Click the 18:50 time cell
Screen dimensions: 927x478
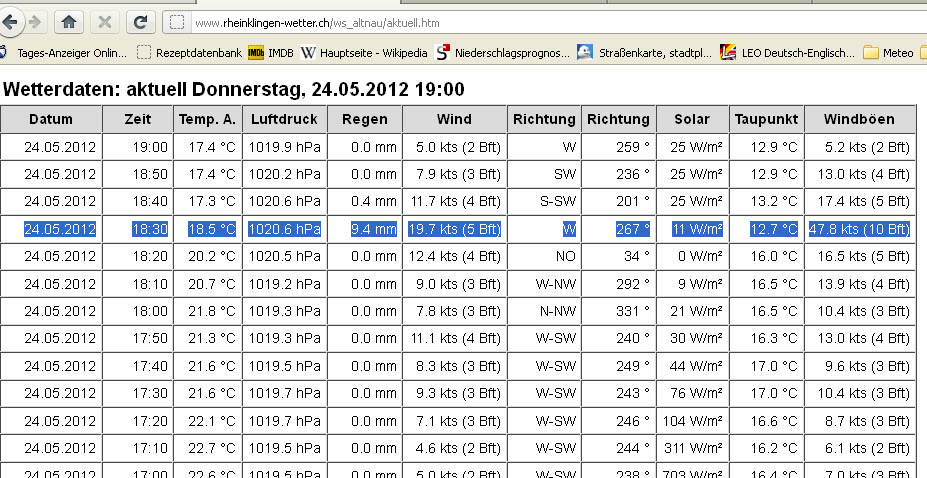[138, 174]
